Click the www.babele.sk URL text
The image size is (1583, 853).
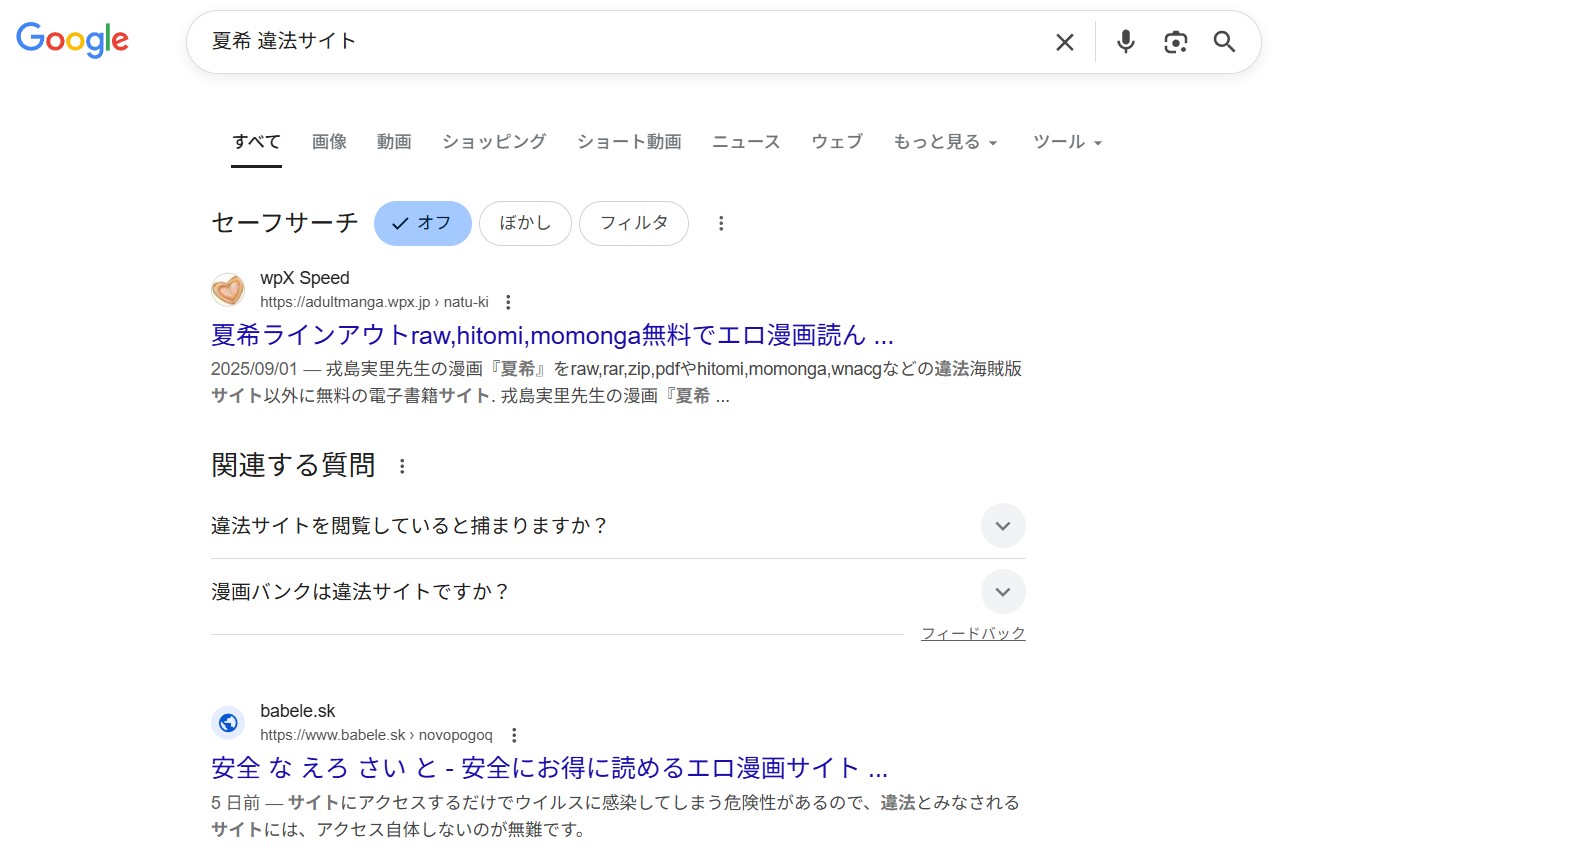pyautogui.click(x=376, y=735)
